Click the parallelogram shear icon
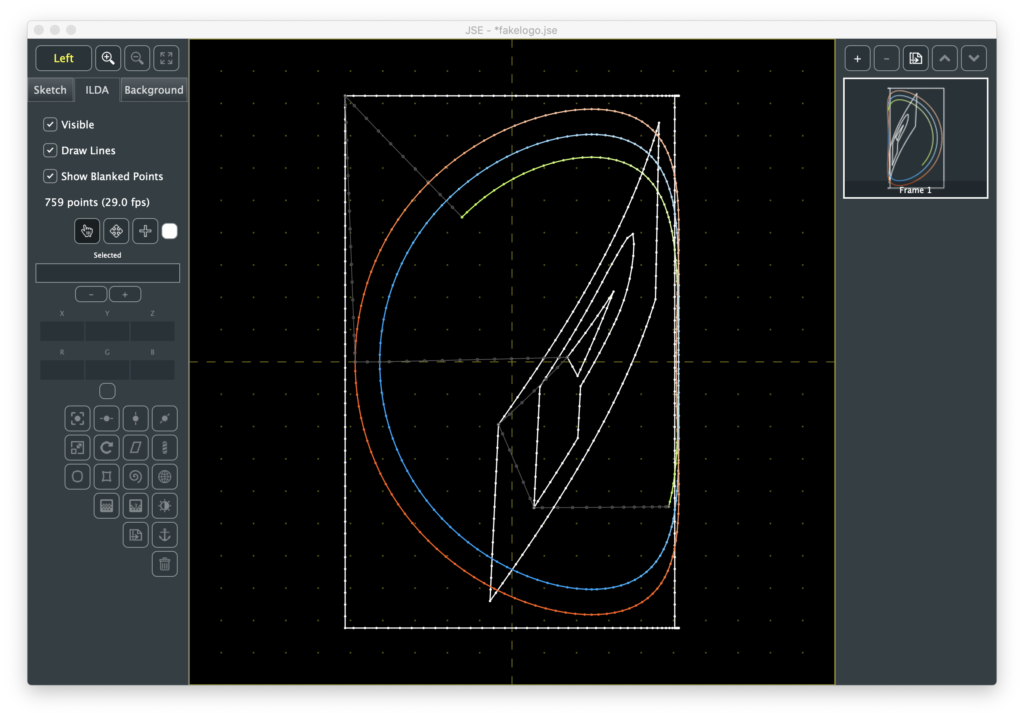The width and height of the screenshot is (1024, 719). tap(136, 447)
